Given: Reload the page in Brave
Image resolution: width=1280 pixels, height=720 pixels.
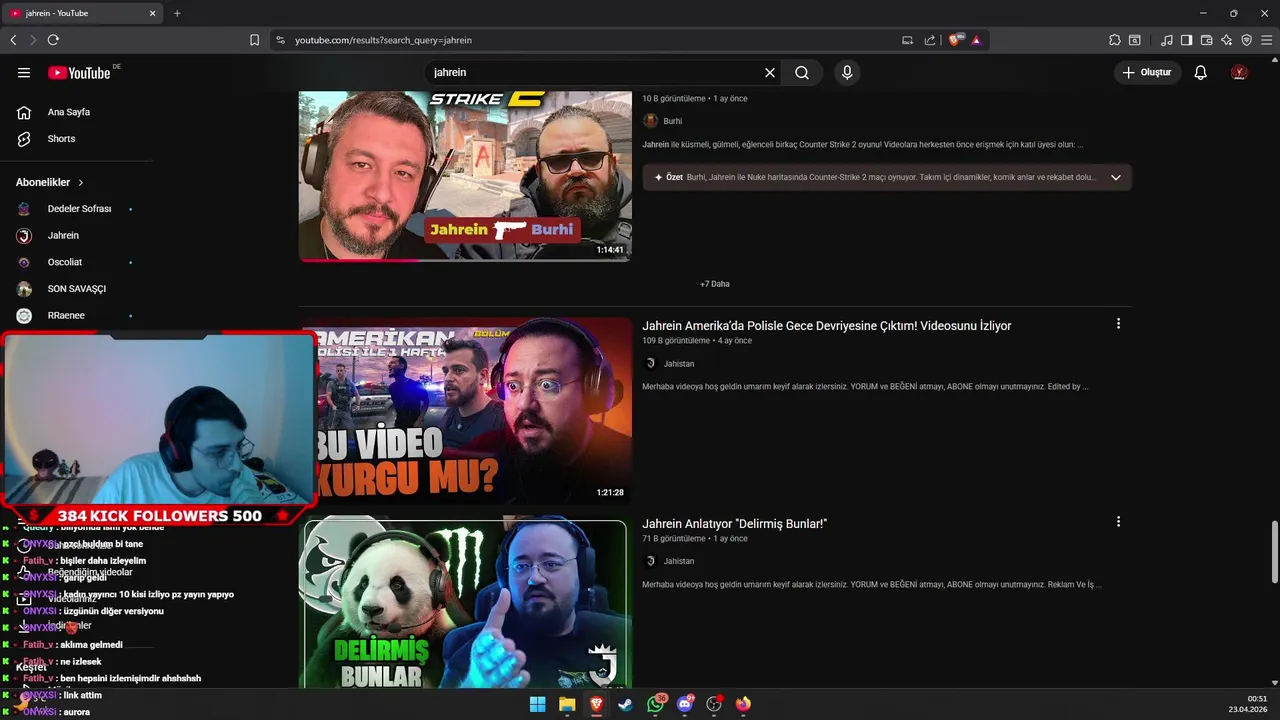Looking at the screenshot, I should tap(53, 40).
